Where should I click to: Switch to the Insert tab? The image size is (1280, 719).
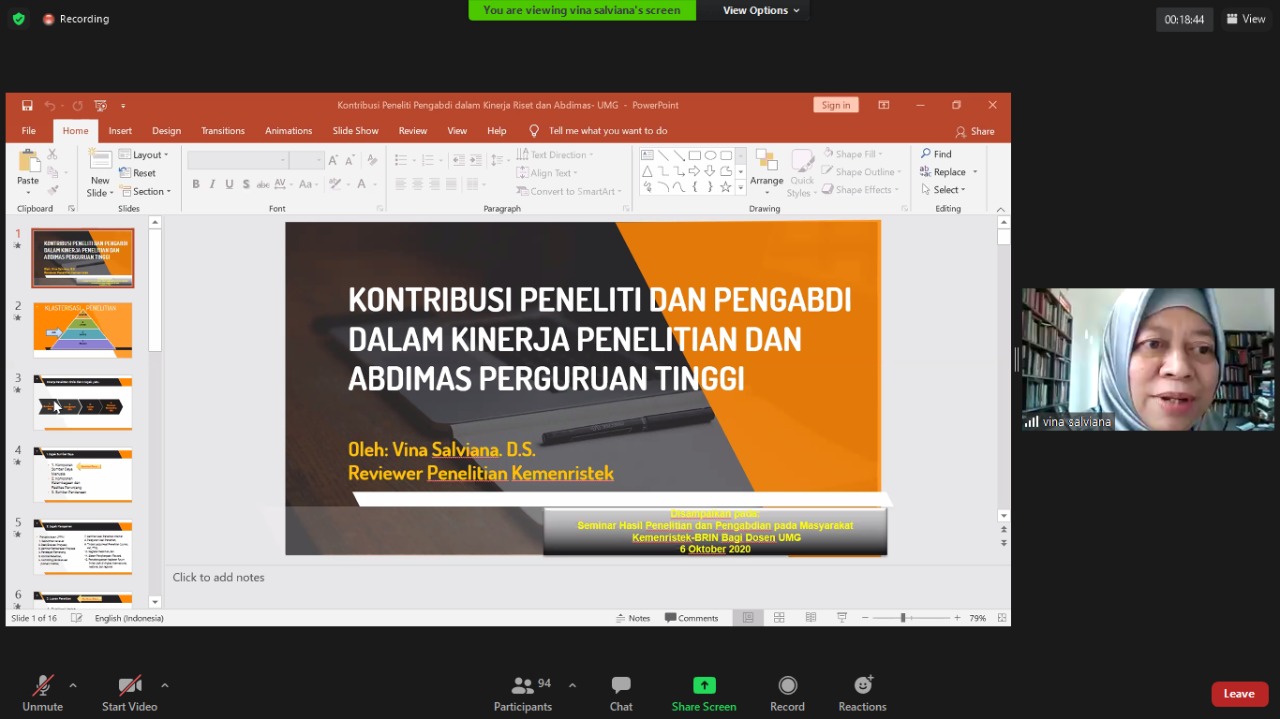(120, 131)
